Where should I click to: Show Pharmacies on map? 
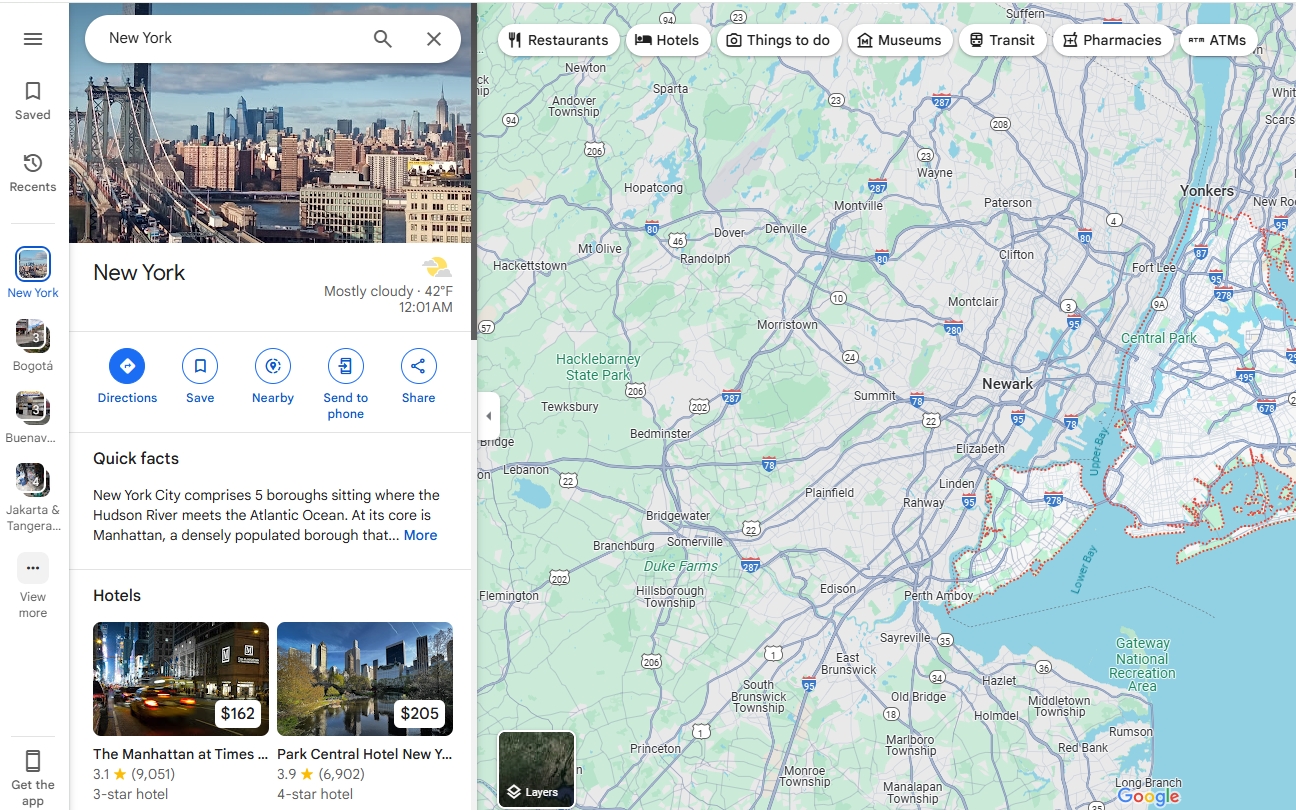tap(1112, 40)
